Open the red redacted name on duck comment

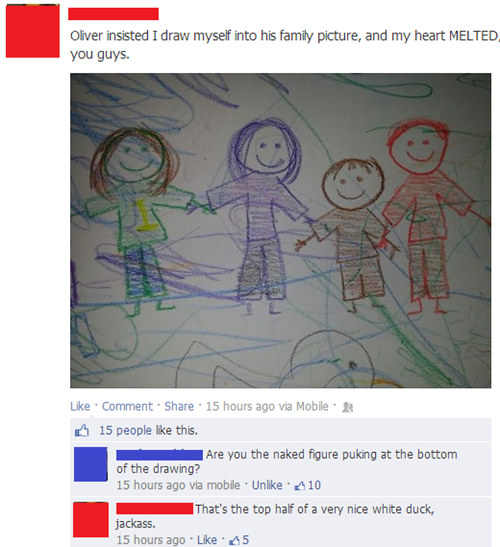pyautogui.click(x=155, y=509)
